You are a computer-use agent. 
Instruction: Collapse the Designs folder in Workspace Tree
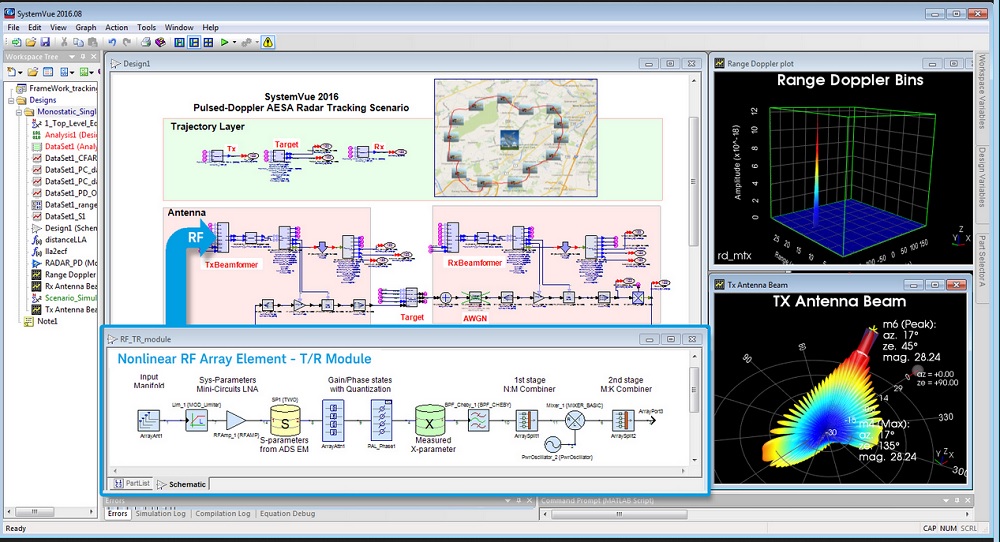pyautogui.click(x=11, y=100)
